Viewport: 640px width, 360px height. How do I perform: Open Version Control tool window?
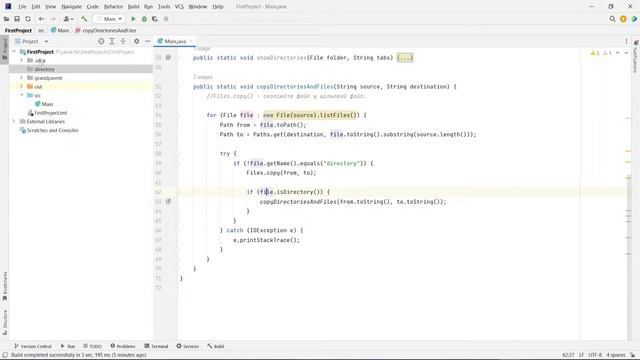(33, 346)
